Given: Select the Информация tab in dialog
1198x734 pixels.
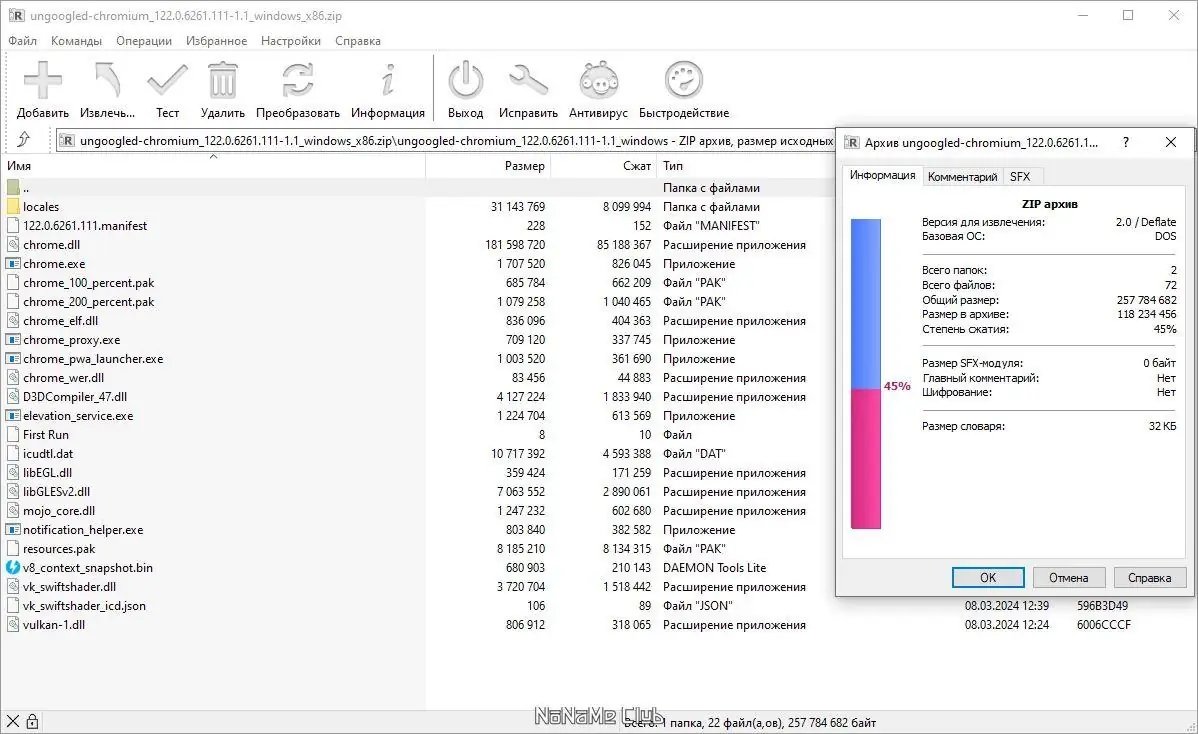Looking at the screenshot, I should click(882, 175).
